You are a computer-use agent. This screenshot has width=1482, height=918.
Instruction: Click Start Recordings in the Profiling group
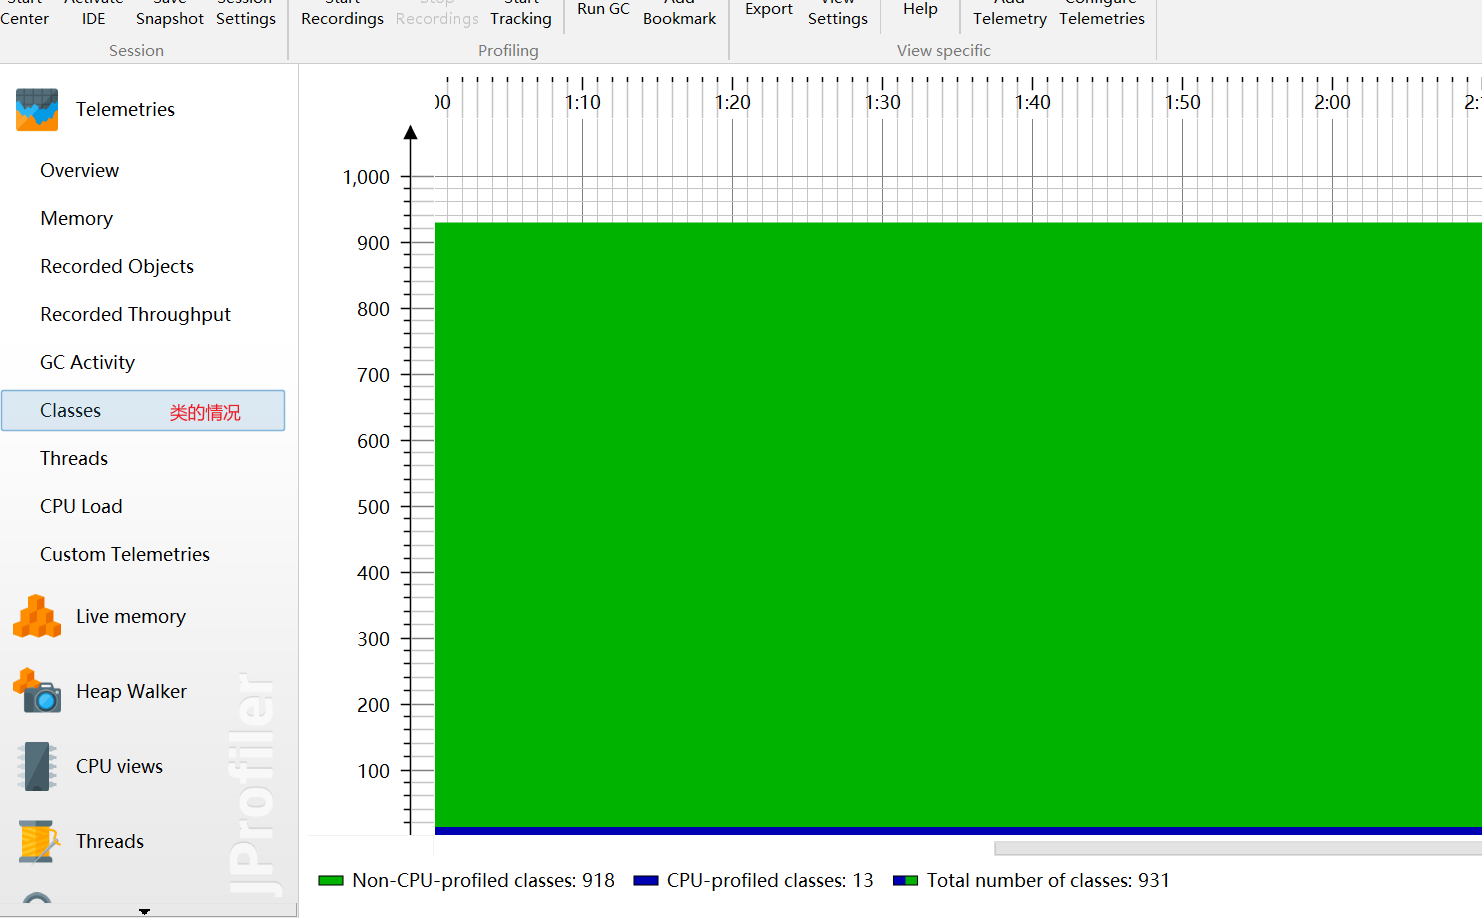click(342, 14)
